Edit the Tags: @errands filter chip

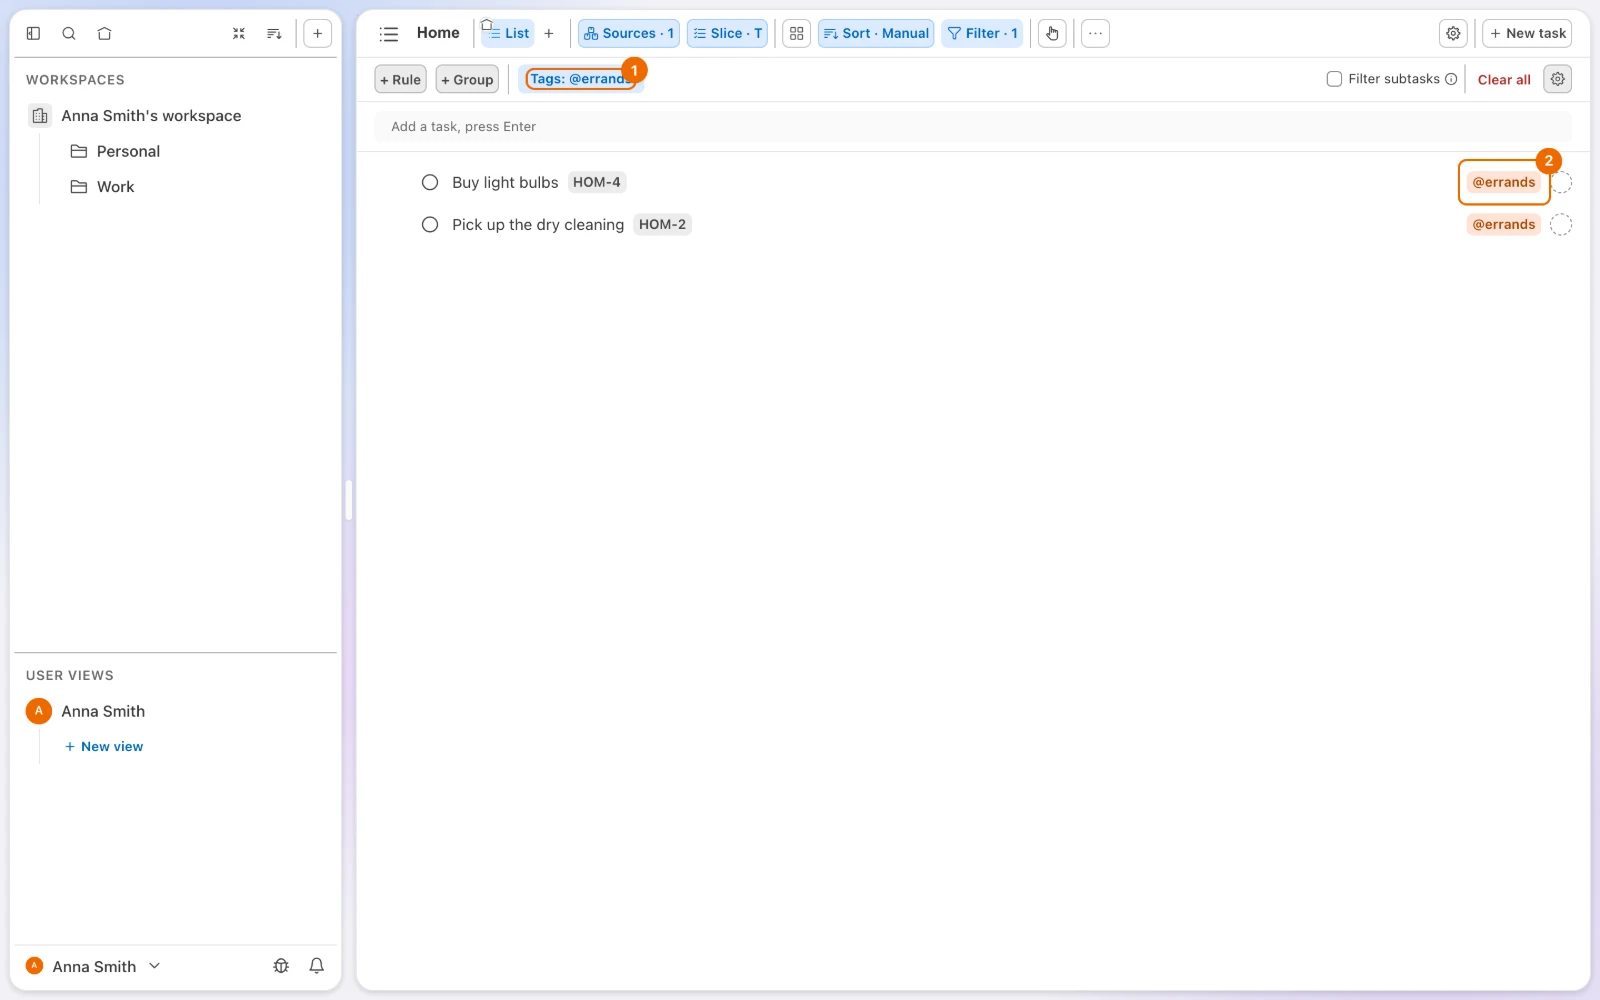pos(580,79)
